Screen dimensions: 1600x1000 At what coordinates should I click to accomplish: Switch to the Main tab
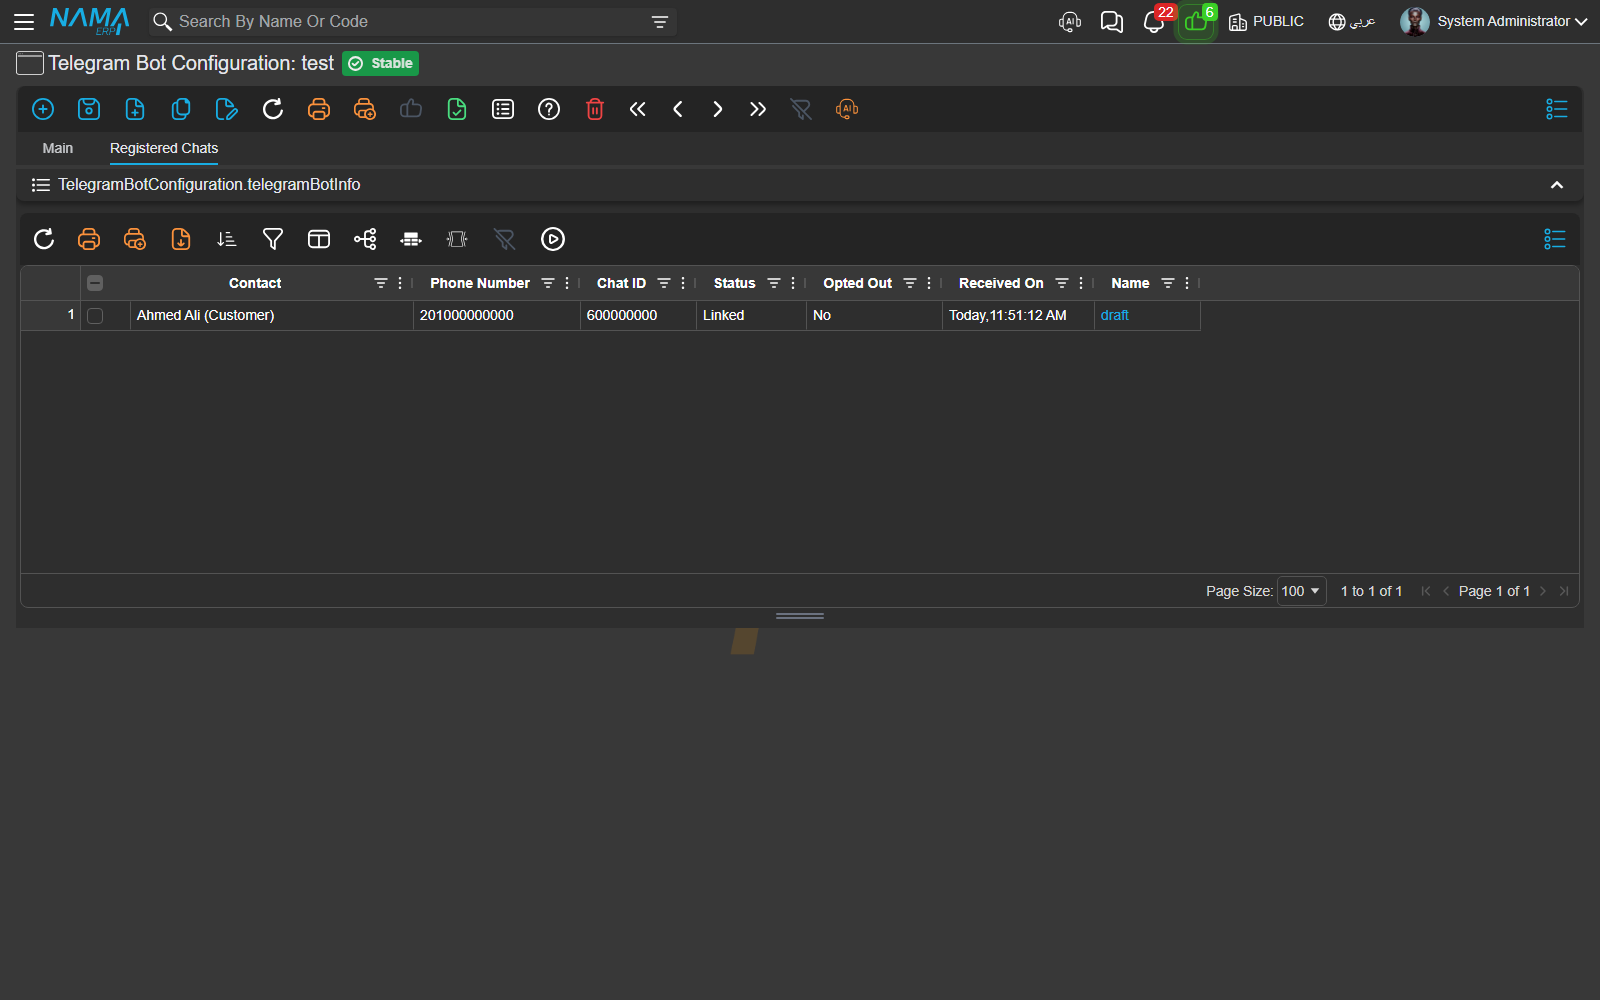click(x=58, y=148)
